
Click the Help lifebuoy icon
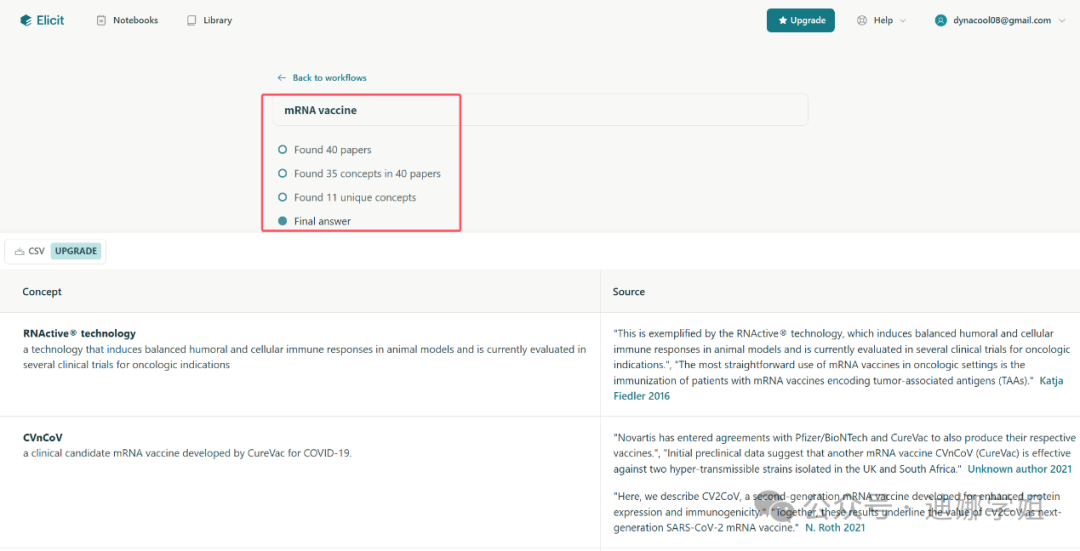click(862, 21)
